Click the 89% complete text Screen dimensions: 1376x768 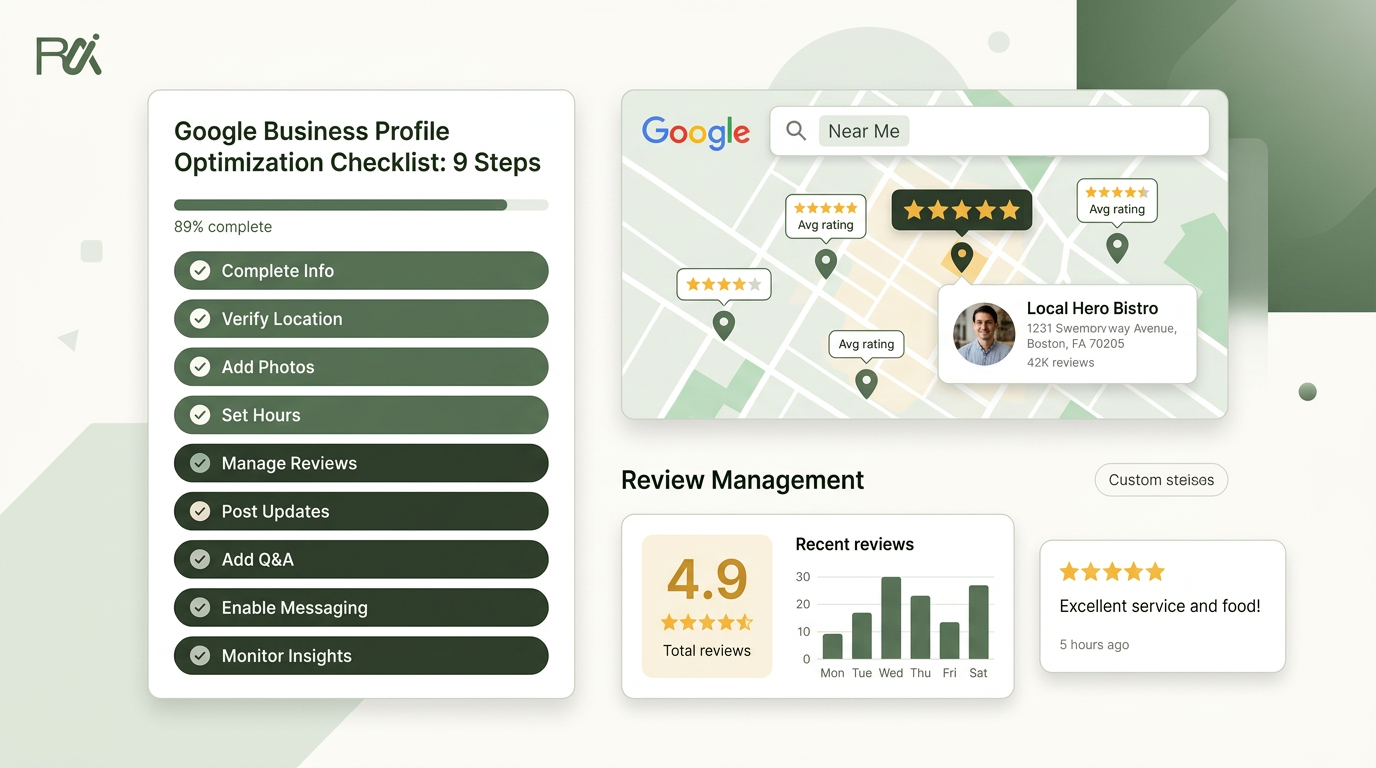pyautogui.click(x=223, y=227)
